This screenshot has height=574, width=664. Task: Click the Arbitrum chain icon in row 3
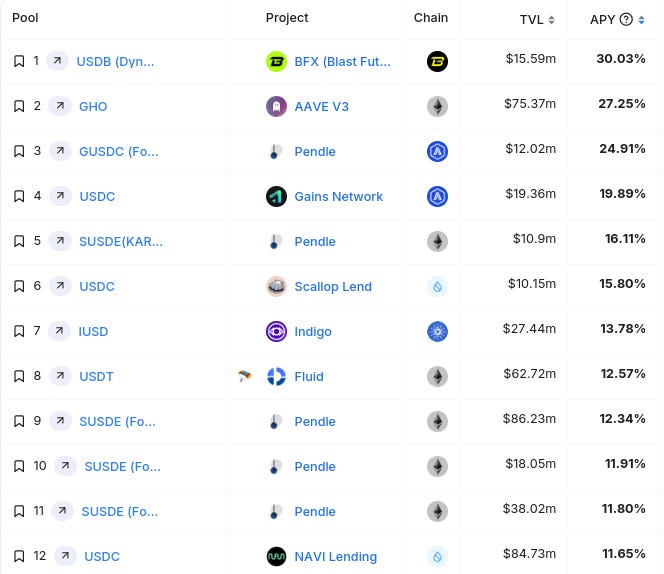point(437,151)
